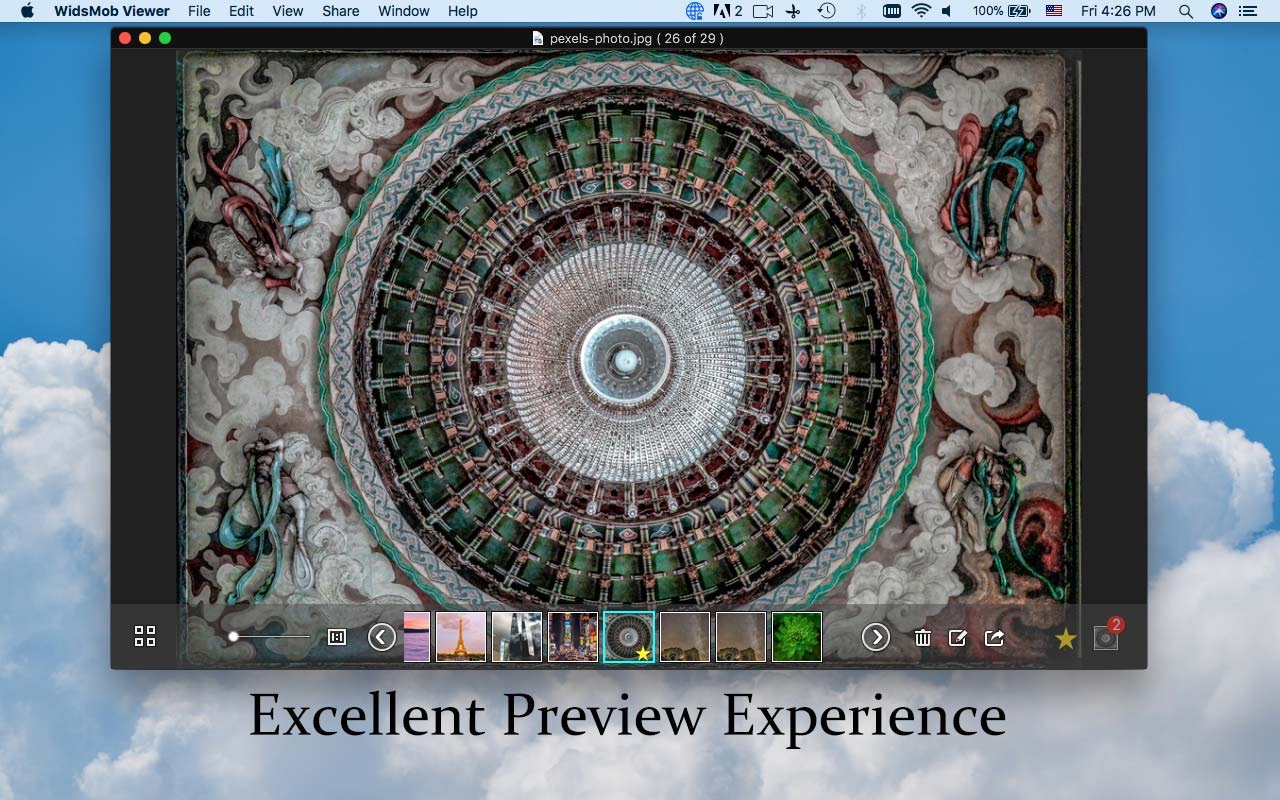Click the share export icon
The width and height of the screenshot is (1280, 800).
tap(994, 638)
